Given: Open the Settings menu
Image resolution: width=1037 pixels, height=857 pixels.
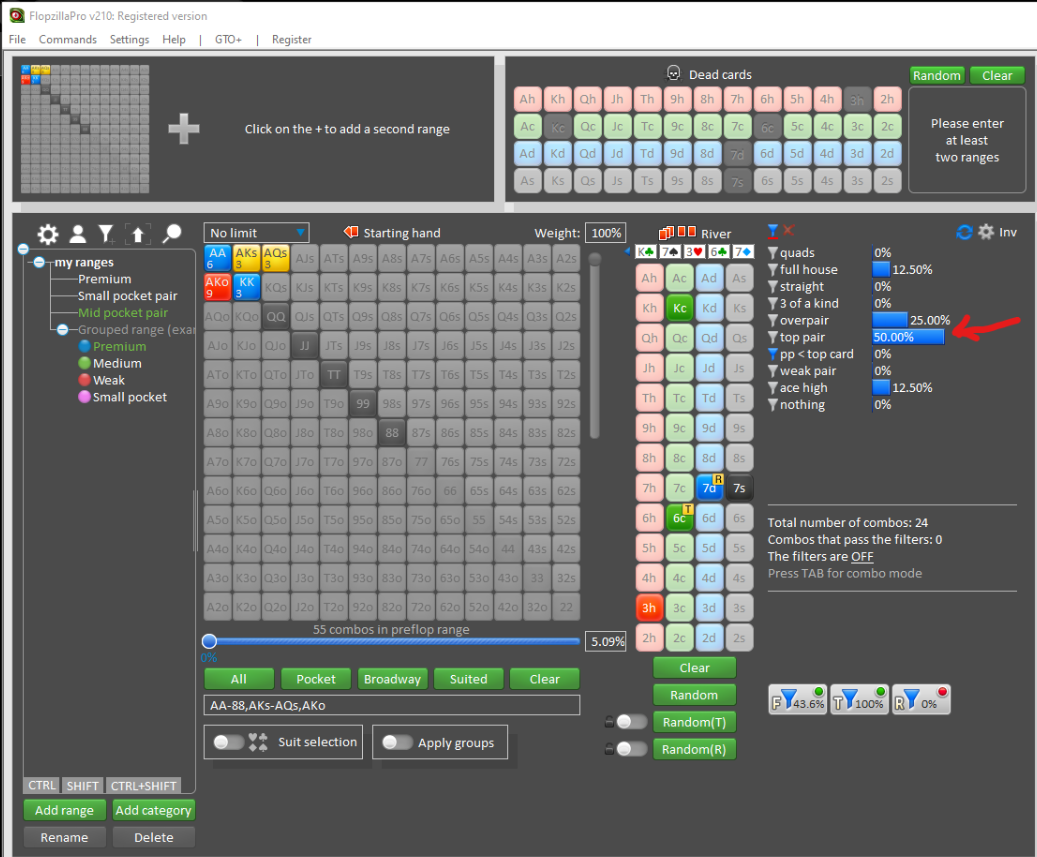Looking at the screenshot, I should tap(129, 39).
